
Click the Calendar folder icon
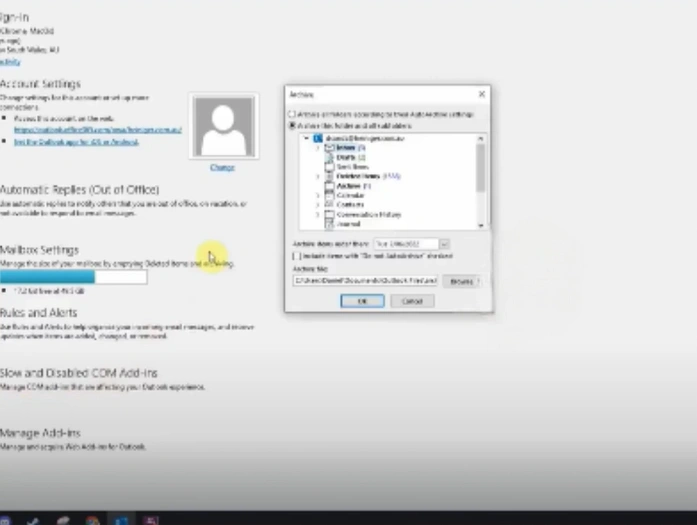tap(329, 196)
